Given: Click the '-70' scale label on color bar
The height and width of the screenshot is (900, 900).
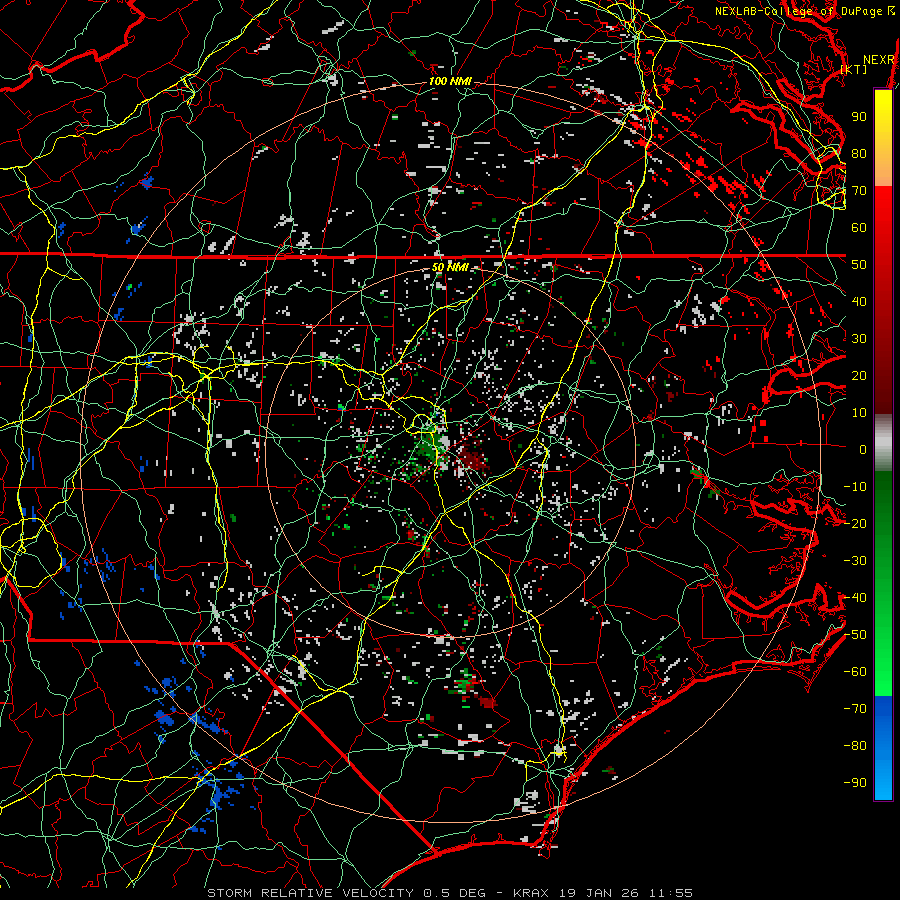Looking at the screenshot, I should (855, 709).
